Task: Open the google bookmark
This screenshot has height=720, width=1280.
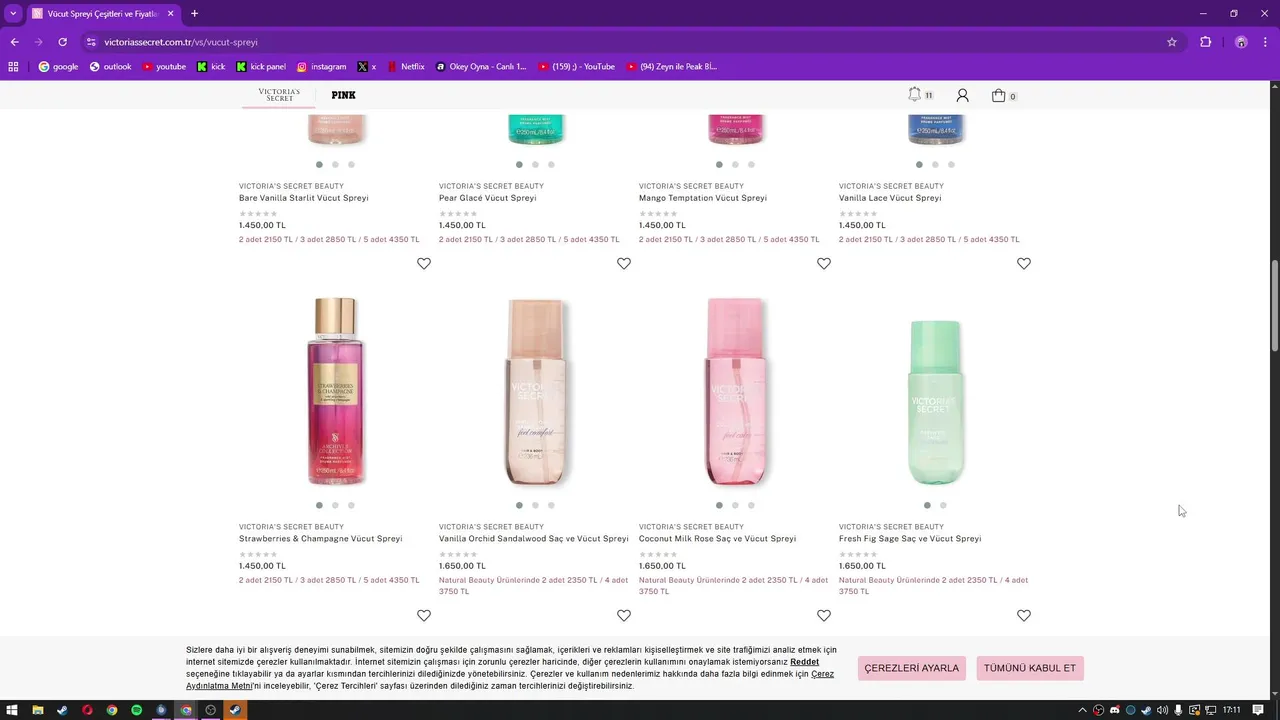Action: [58, 67]
